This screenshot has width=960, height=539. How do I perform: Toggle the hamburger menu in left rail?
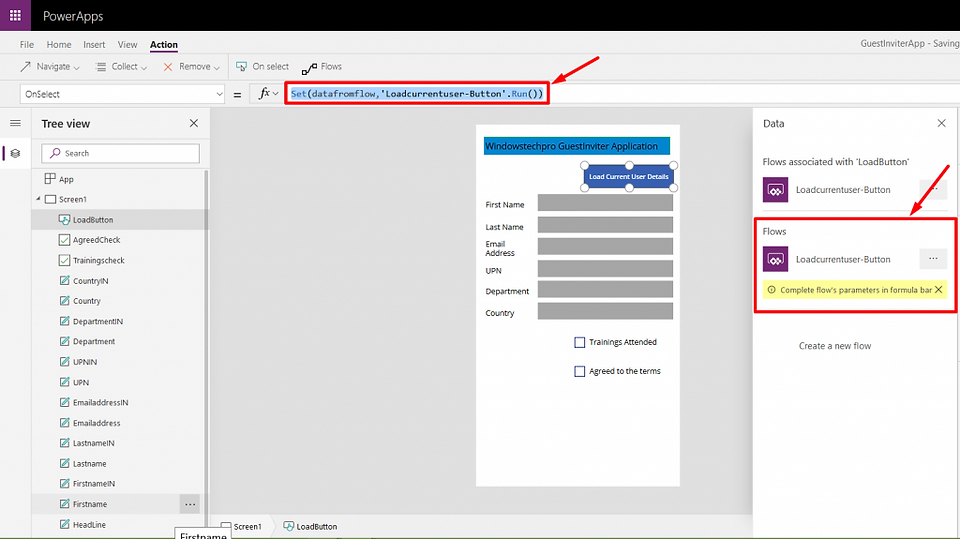click(x=15, y=123)
